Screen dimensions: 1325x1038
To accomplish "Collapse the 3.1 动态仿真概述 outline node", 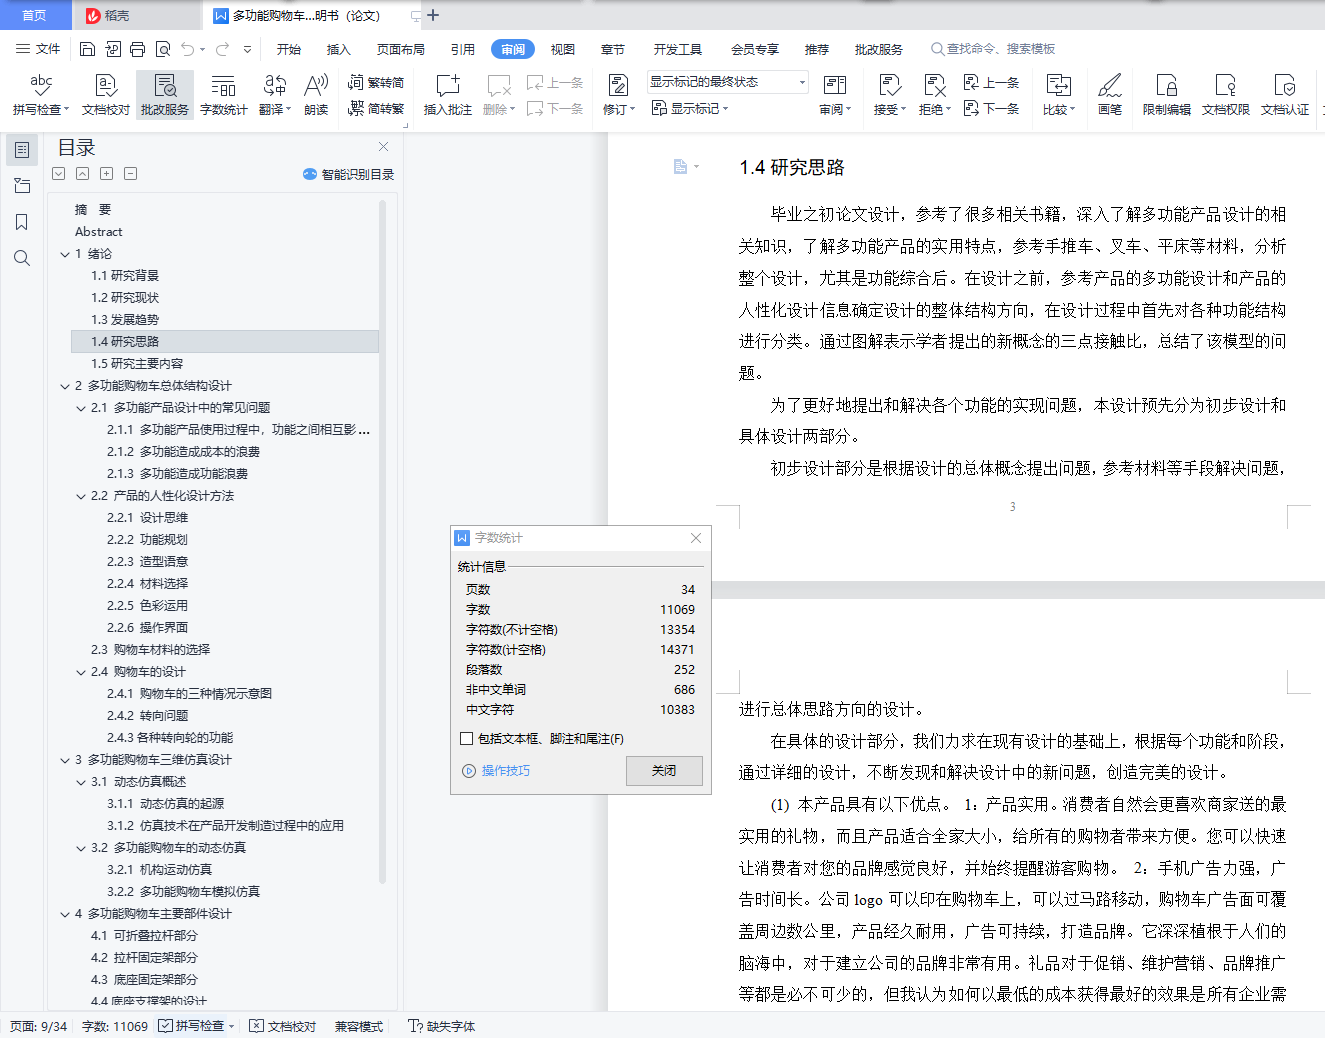I will point(81,782).
